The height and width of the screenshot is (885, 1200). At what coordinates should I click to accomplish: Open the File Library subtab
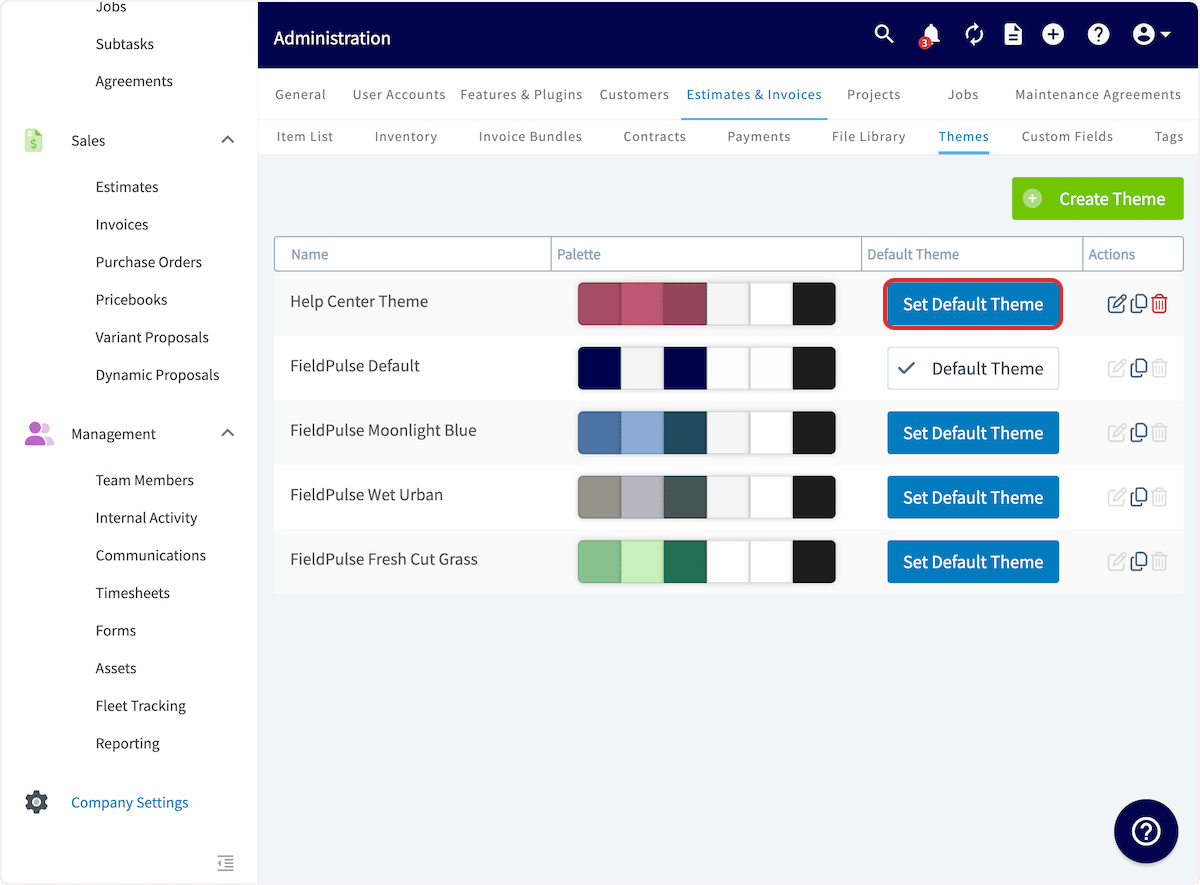pos(868,136)
